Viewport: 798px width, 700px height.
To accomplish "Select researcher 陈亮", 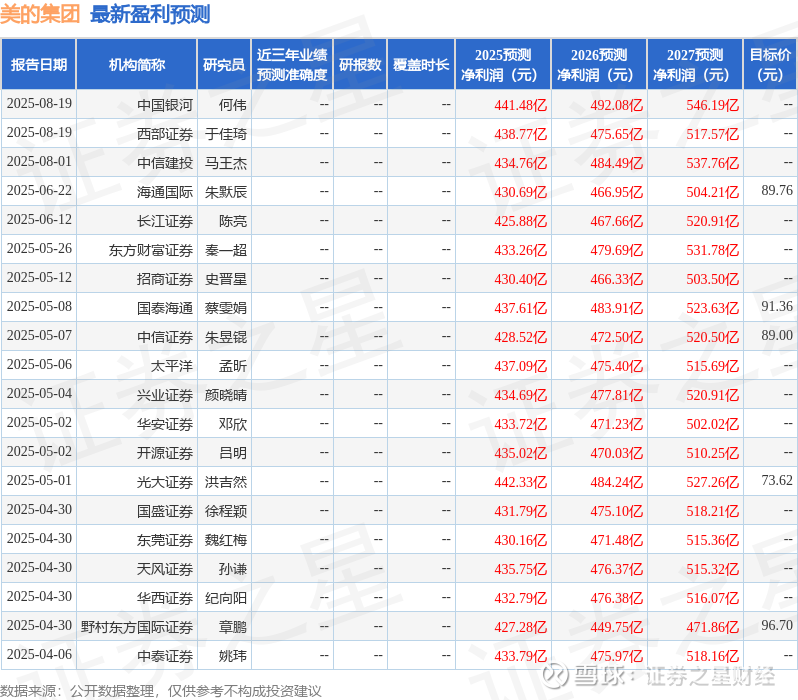I will click(x=233, y=221).
